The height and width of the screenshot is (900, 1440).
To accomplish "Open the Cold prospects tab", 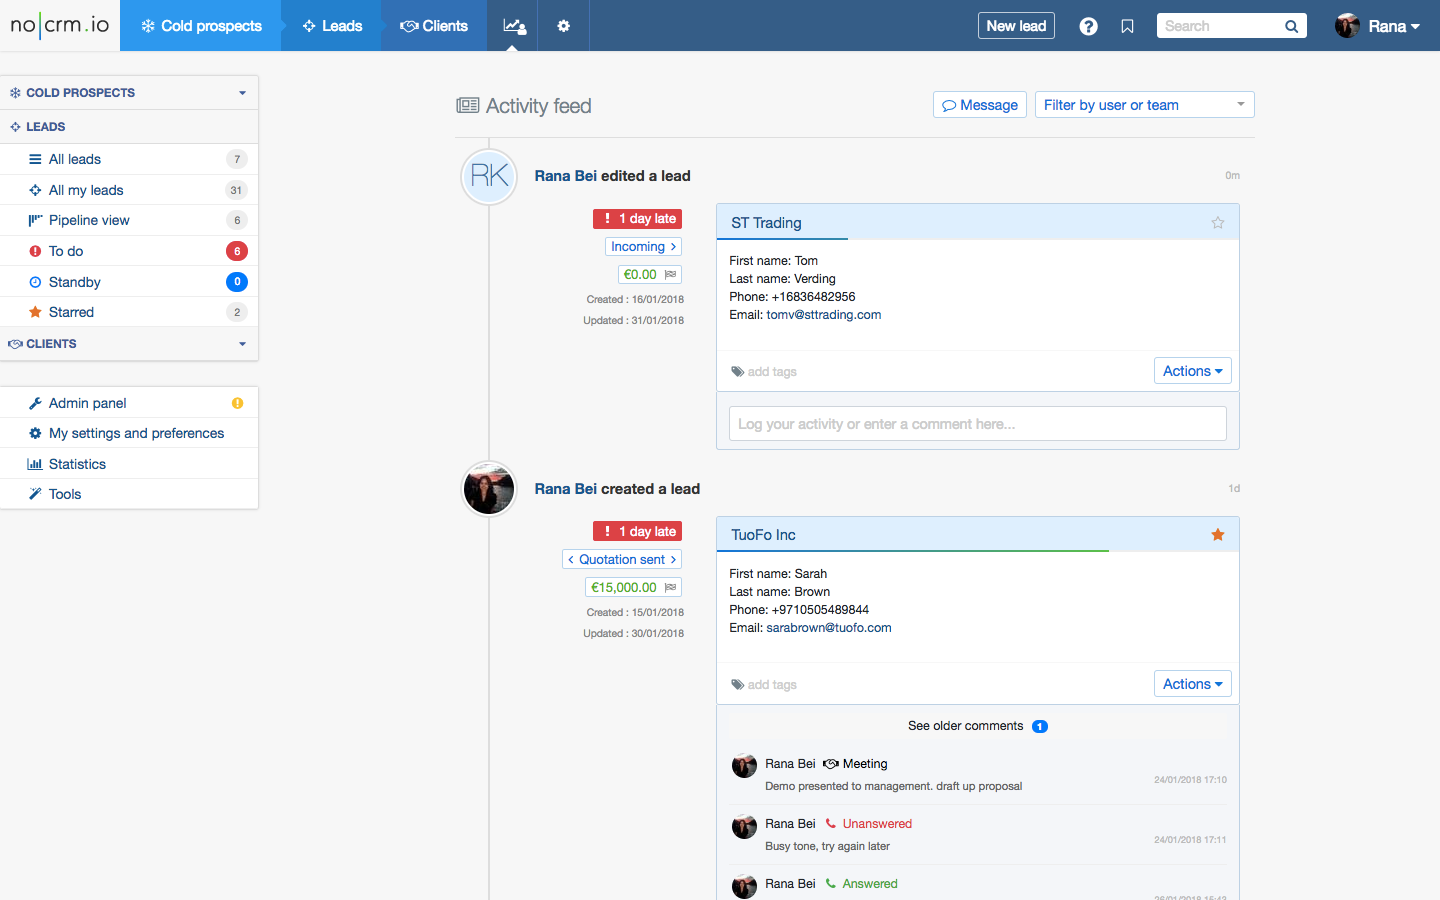I will pyautogui.click(x=201, y=26).
